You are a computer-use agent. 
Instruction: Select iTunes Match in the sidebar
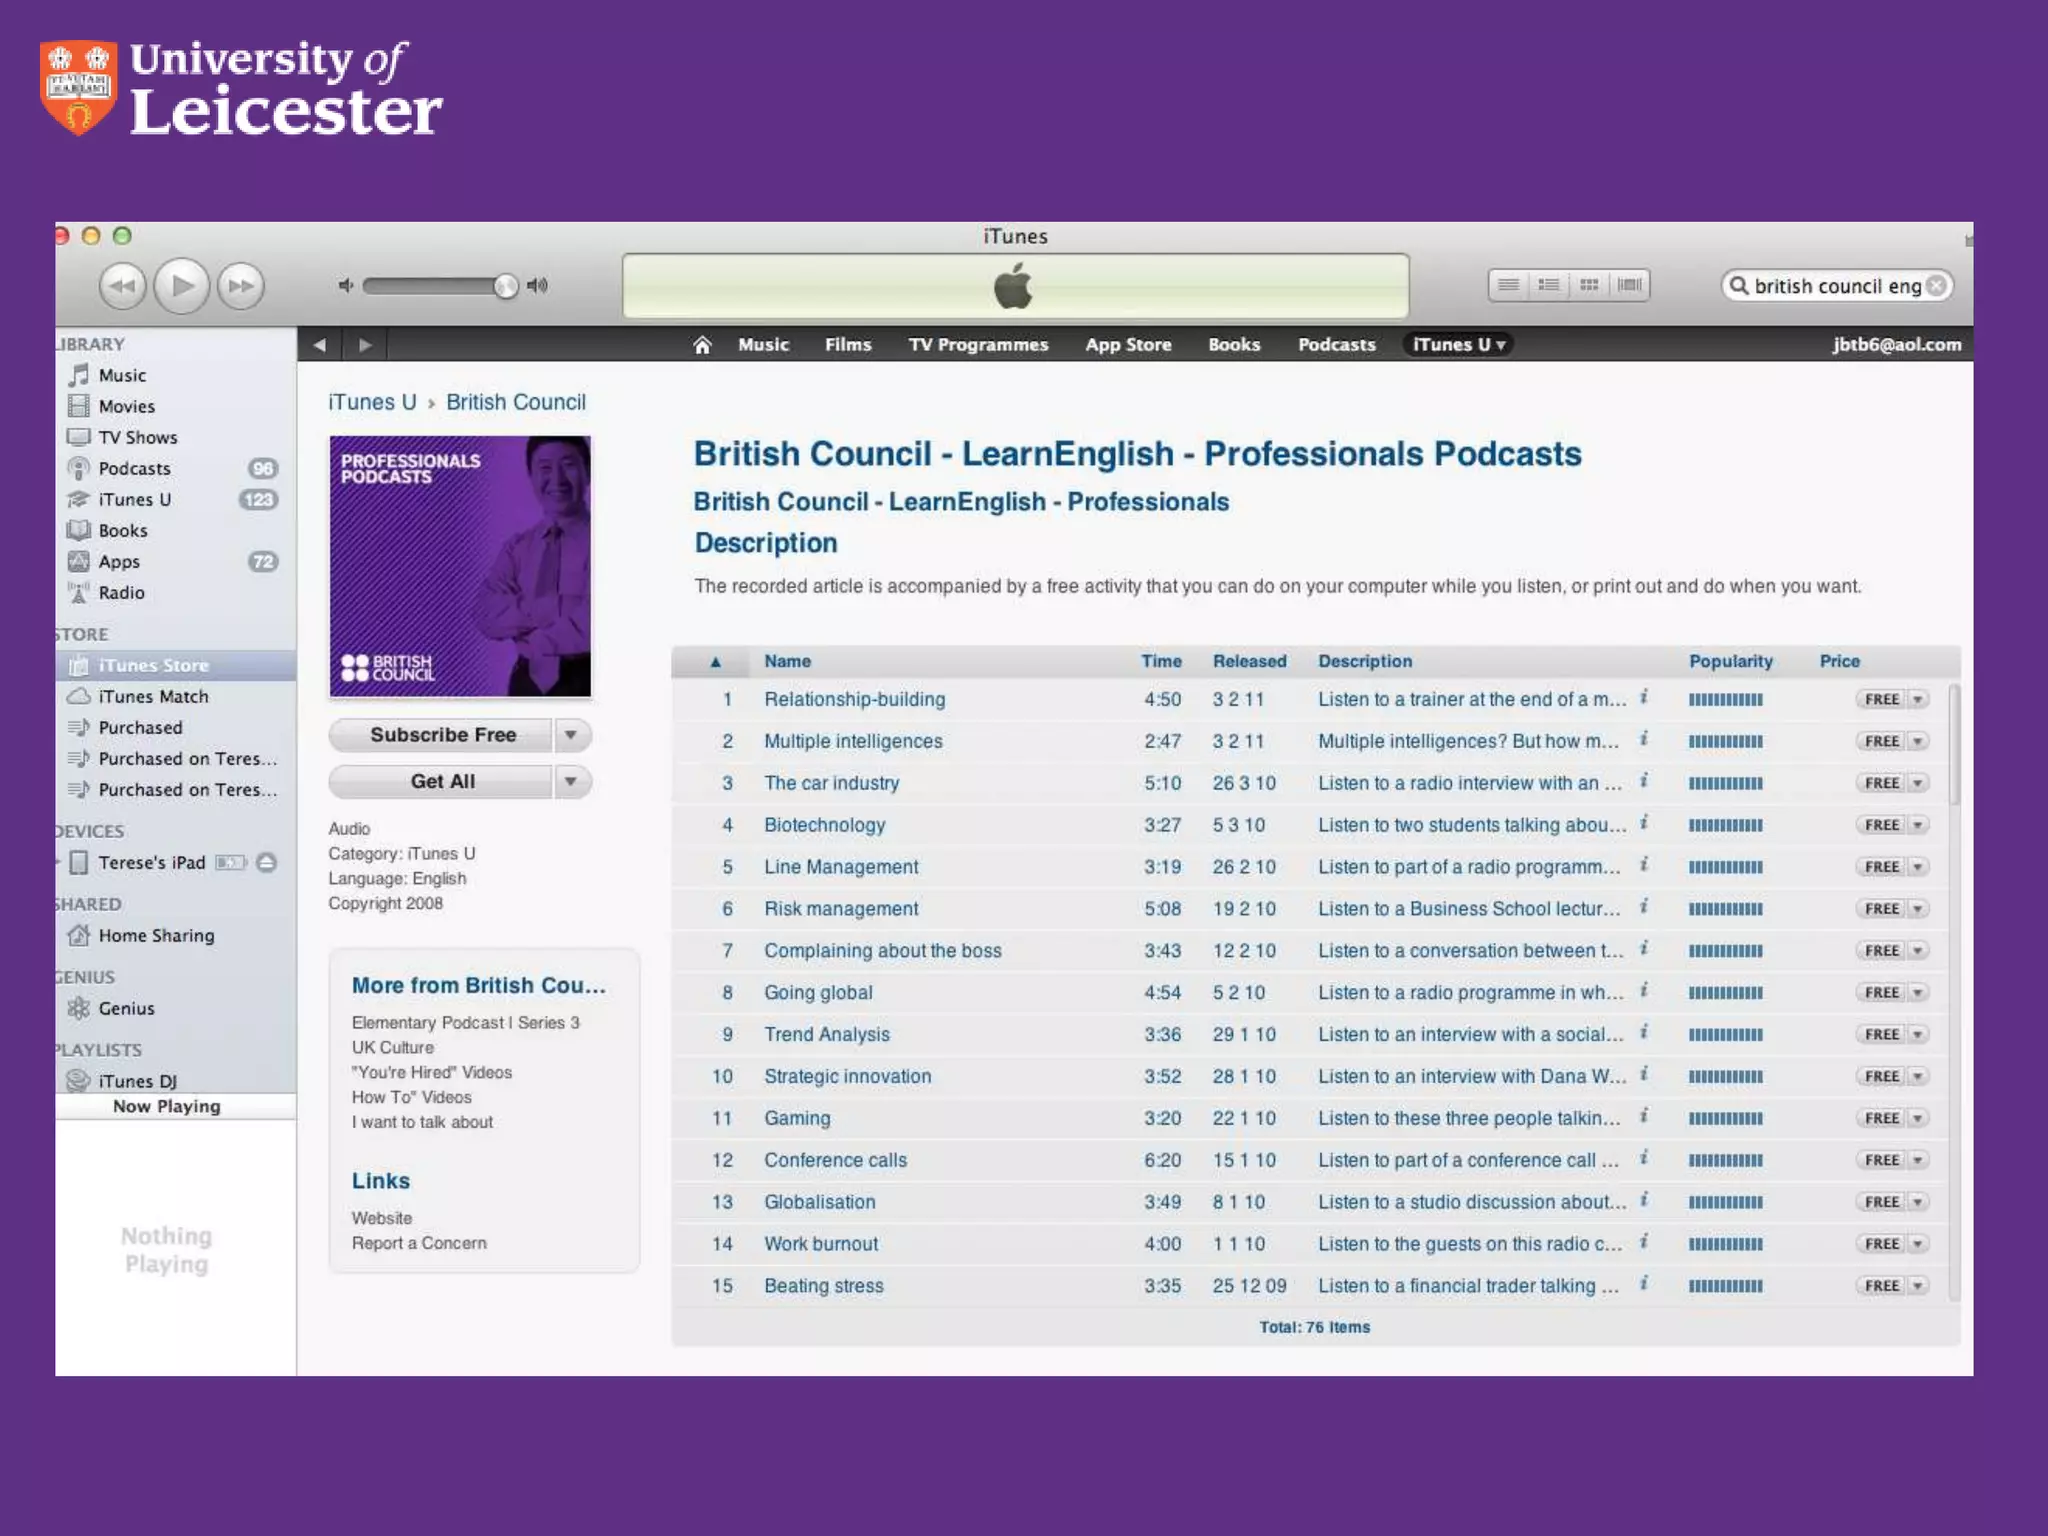(153, 697)
